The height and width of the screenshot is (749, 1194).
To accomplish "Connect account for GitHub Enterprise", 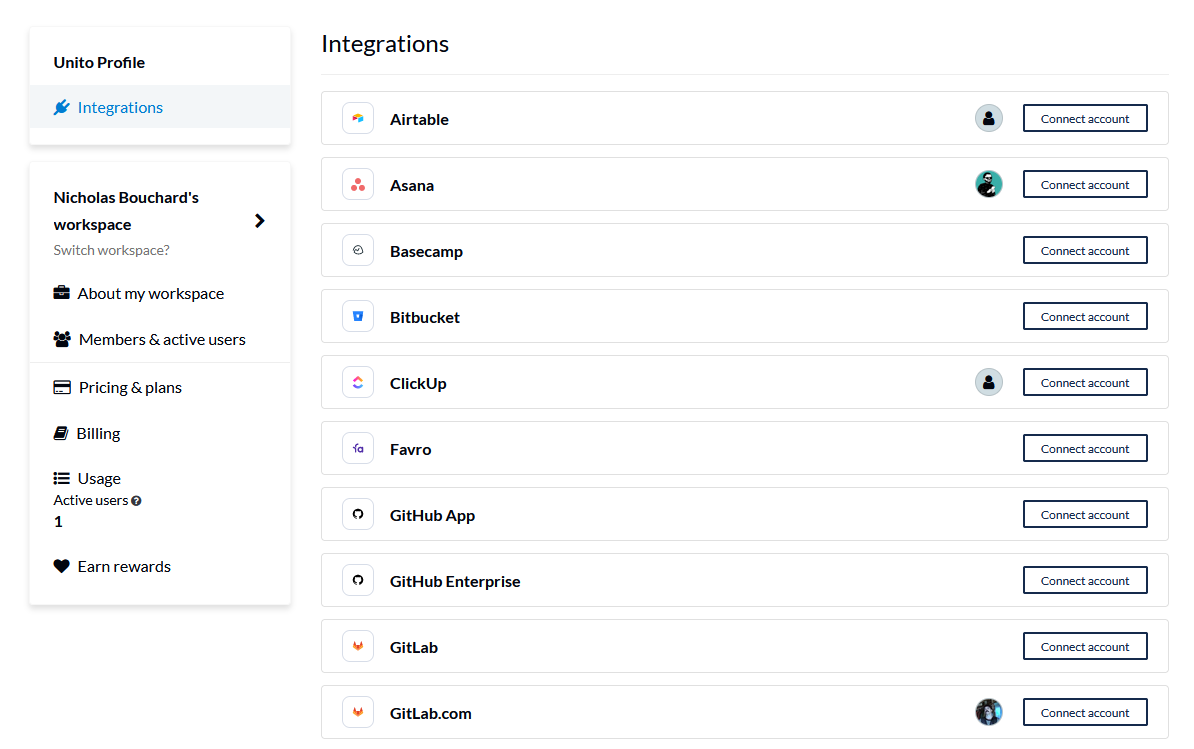I will click(1085, 580).
